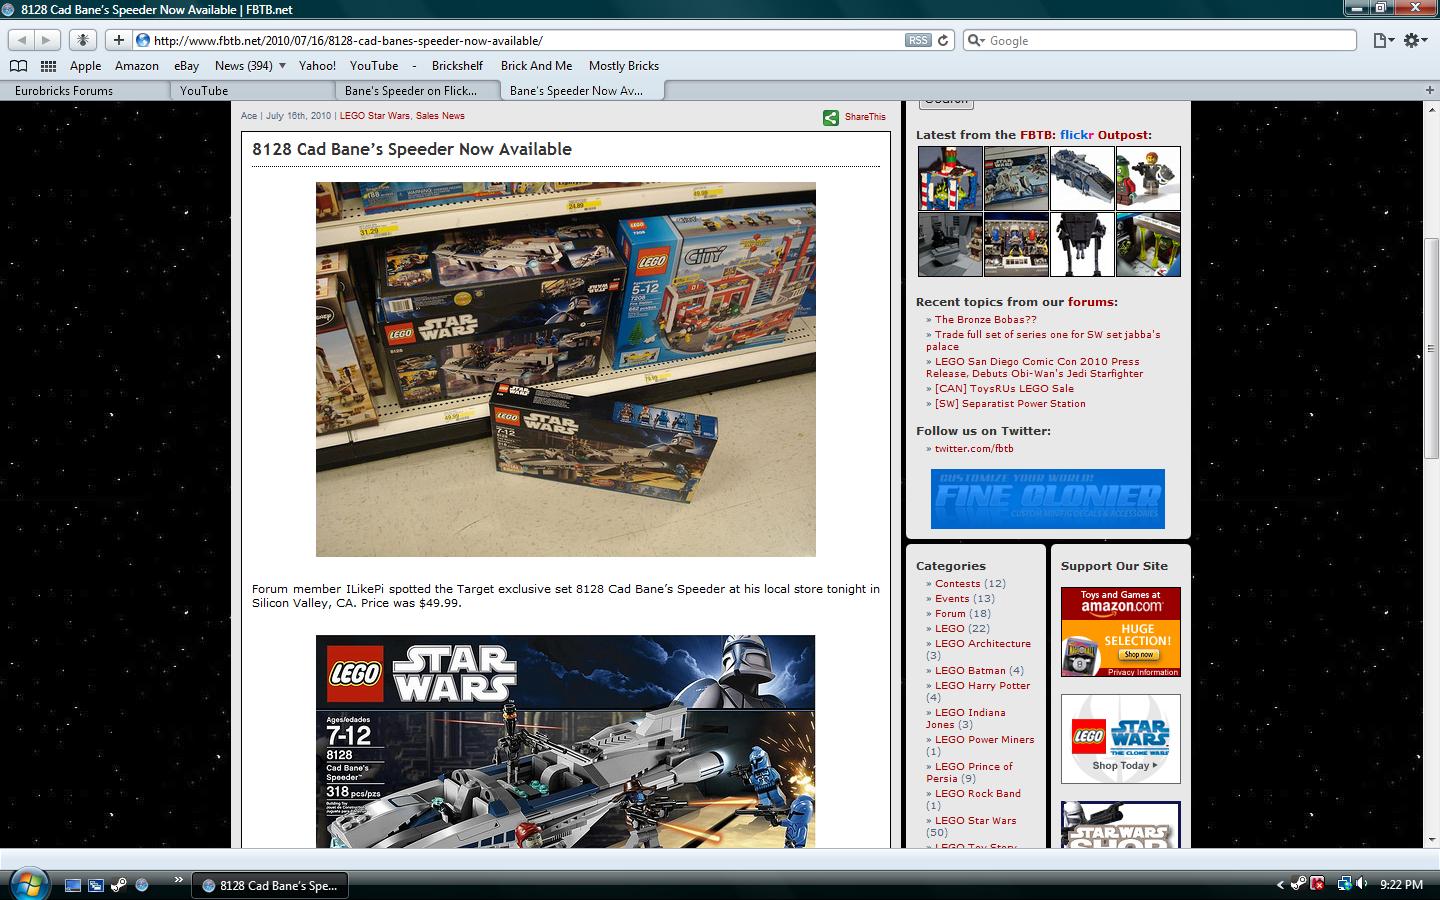Click the volume icon in system tray
This screenshot has height=900, width=1440.
click(1362, 884)
